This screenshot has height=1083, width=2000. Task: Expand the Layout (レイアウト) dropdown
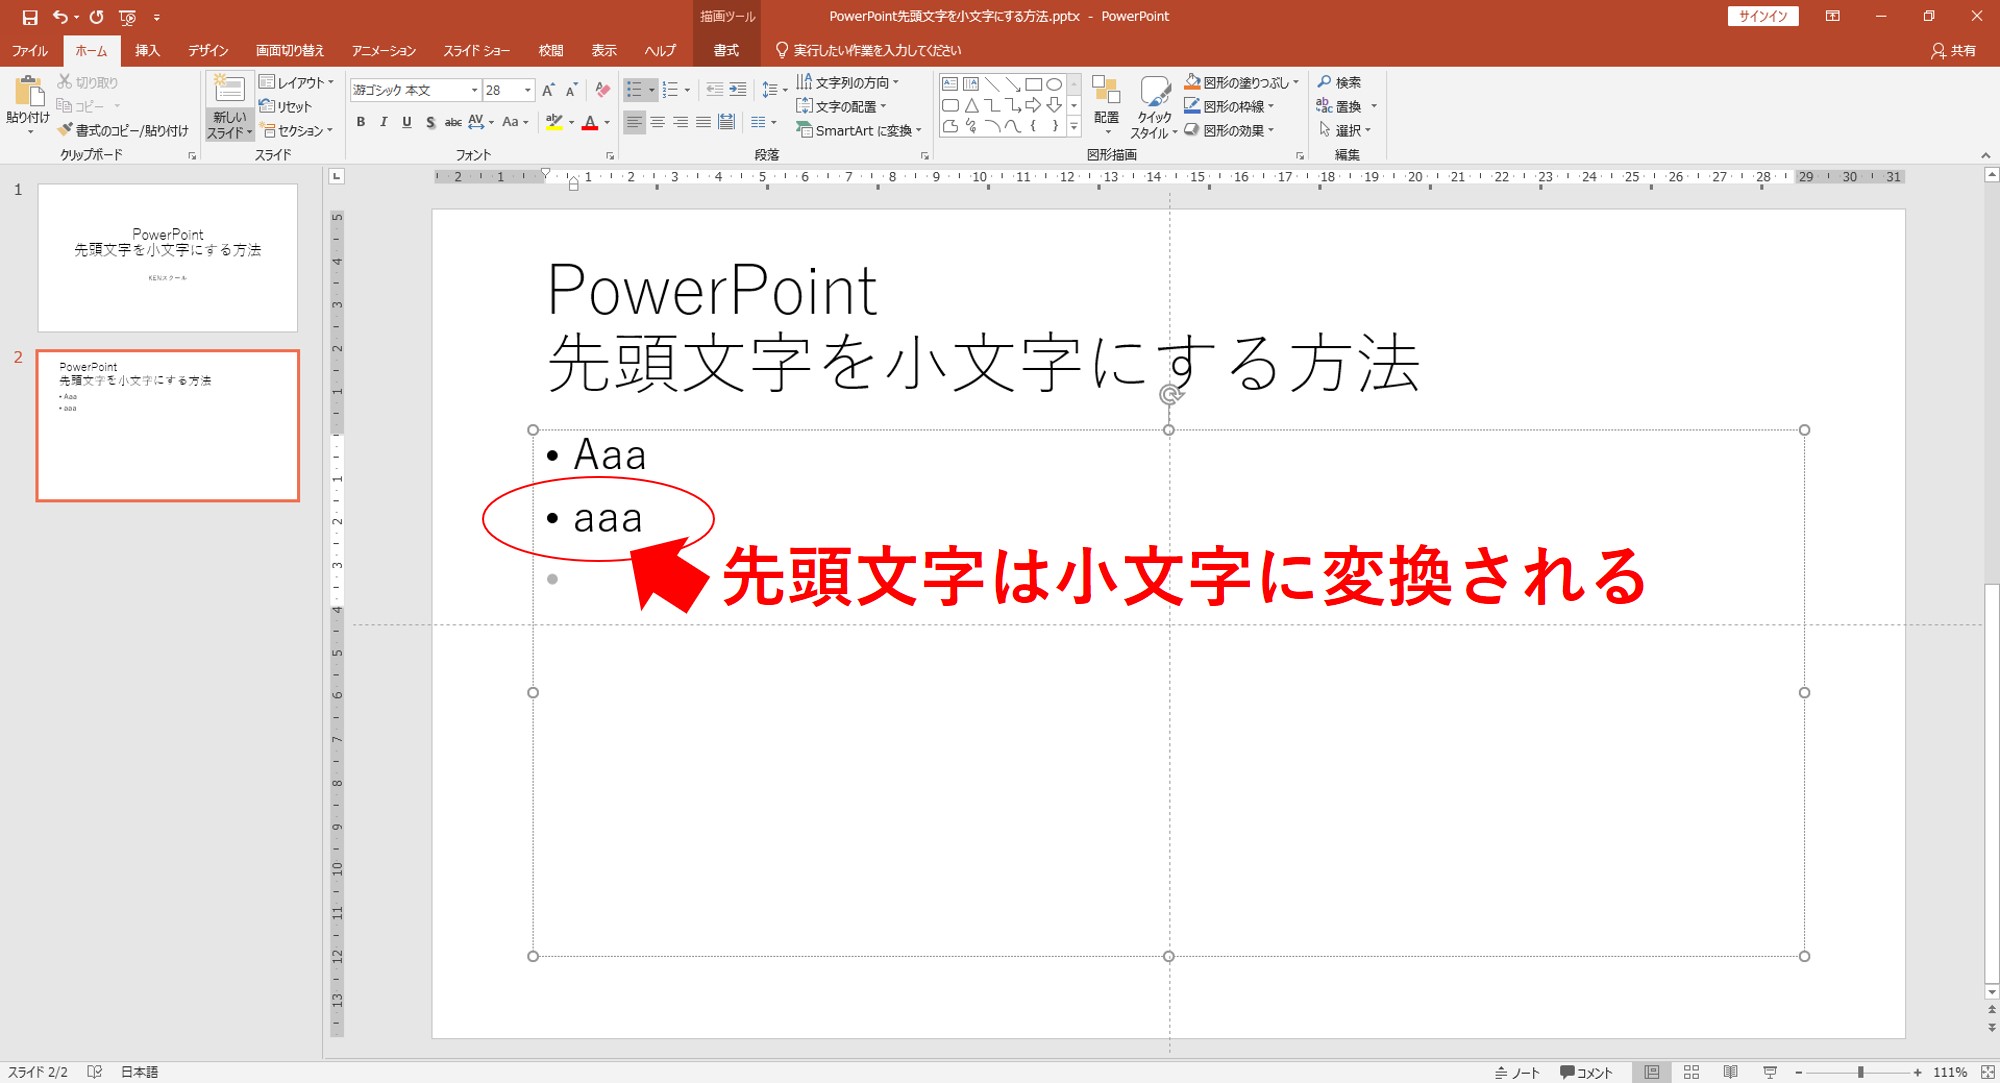(x=297, y=82)
